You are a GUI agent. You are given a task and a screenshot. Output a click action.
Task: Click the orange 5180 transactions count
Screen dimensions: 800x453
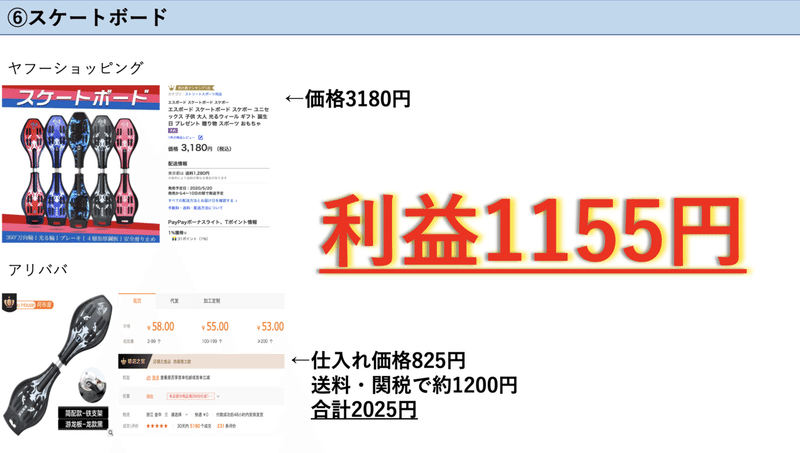[x=195, y=426]
